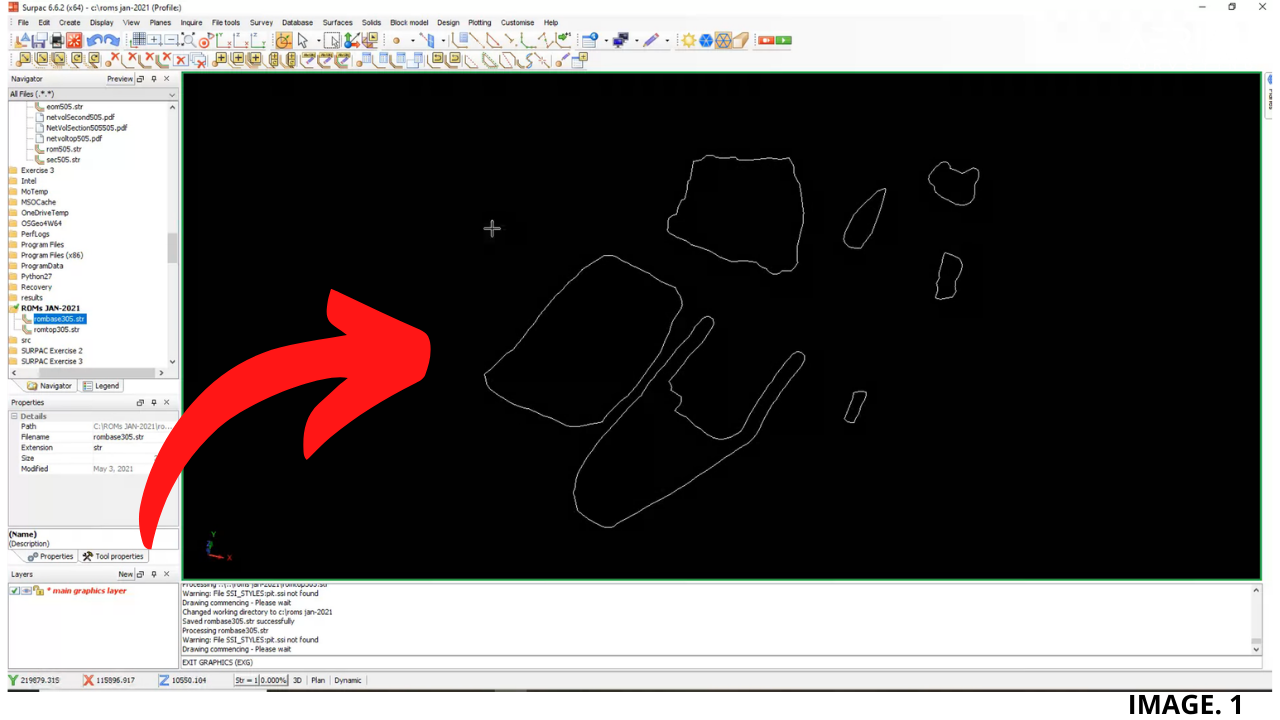Viewport: 1280px width, 720px height.
Task: Click the network monitors icon in toolbar
Action: (x=620, y=40)
